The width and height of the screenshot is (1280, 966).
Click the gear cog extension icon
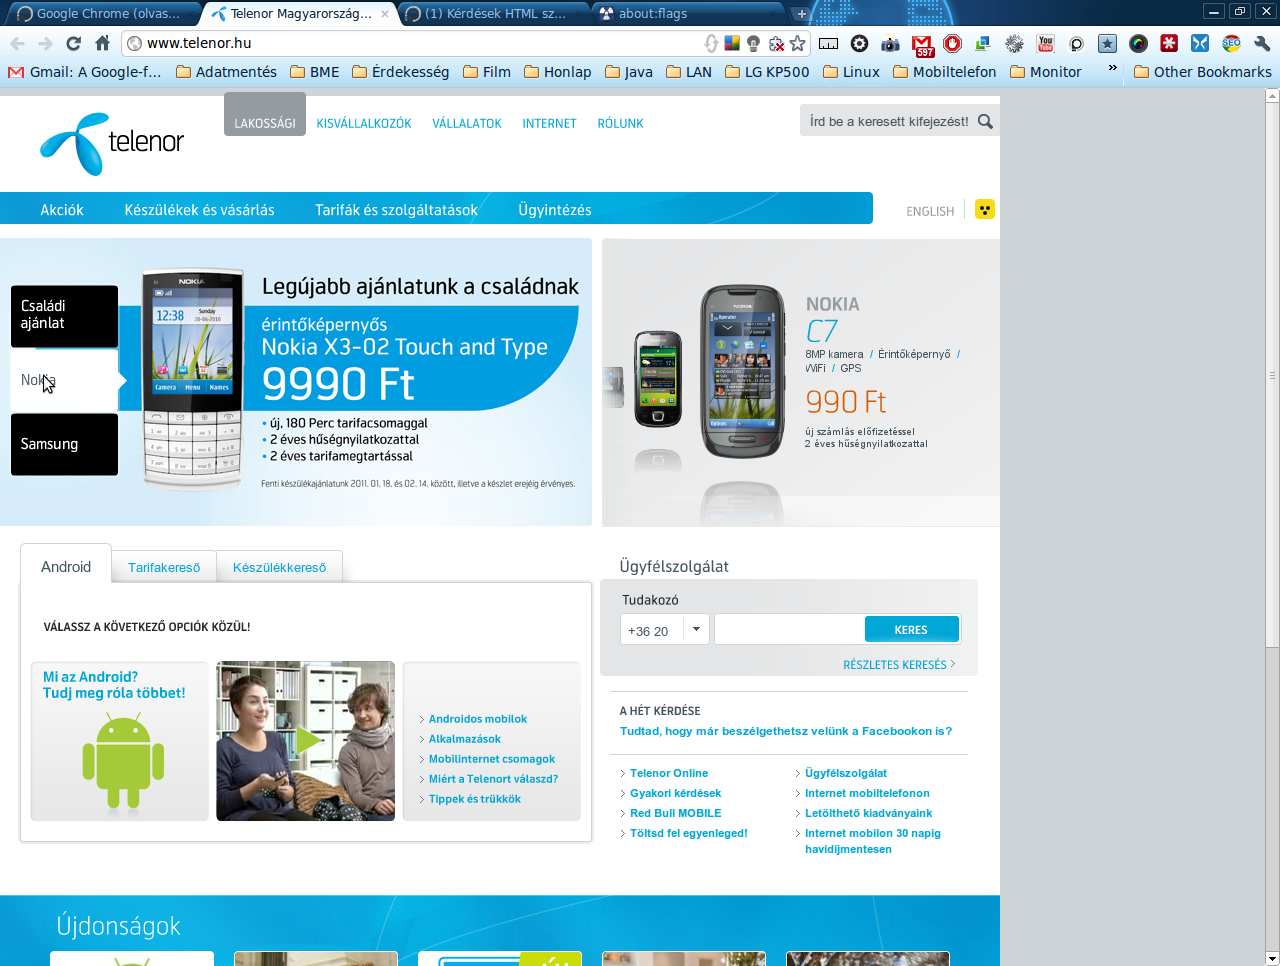[859, 43]
